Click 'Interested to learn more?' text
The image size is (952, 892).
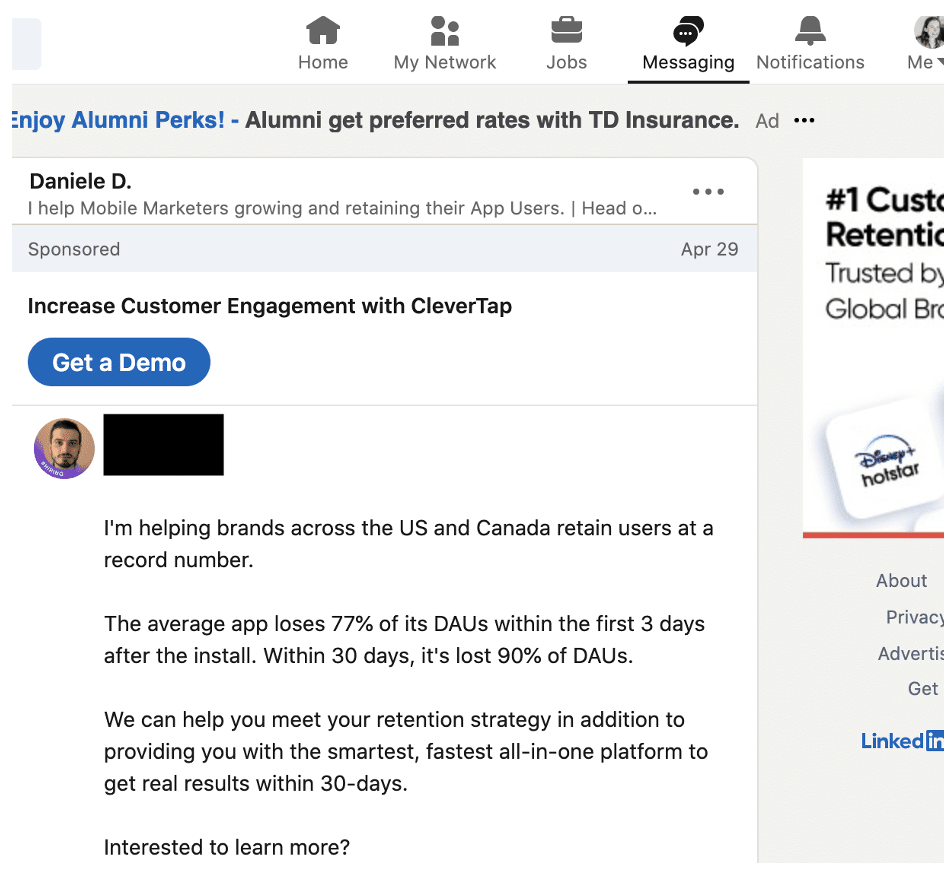point(227,847)
